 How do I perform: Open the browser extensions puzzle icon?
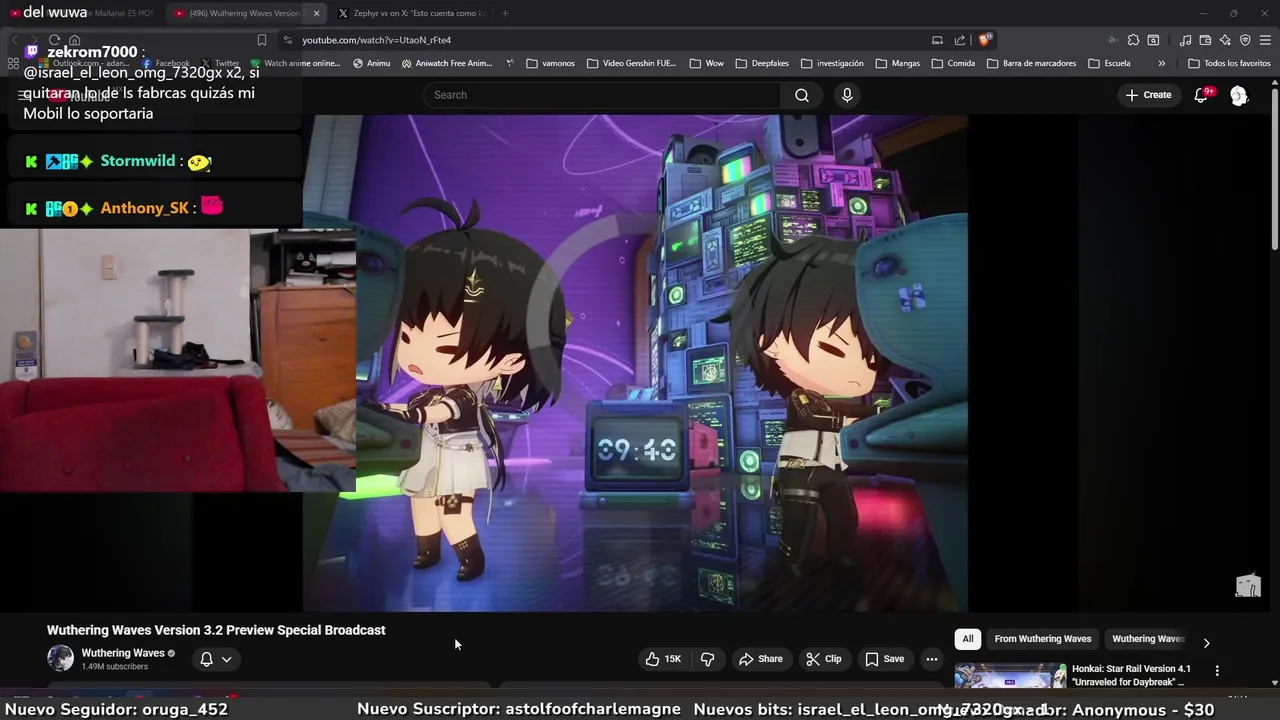pos(1133,40)
